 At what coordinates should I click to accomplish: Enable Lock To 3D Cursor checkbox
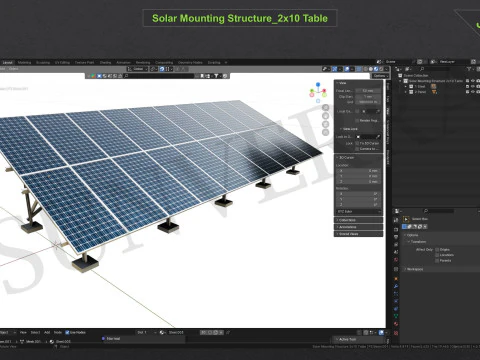(x=358, y=143)
